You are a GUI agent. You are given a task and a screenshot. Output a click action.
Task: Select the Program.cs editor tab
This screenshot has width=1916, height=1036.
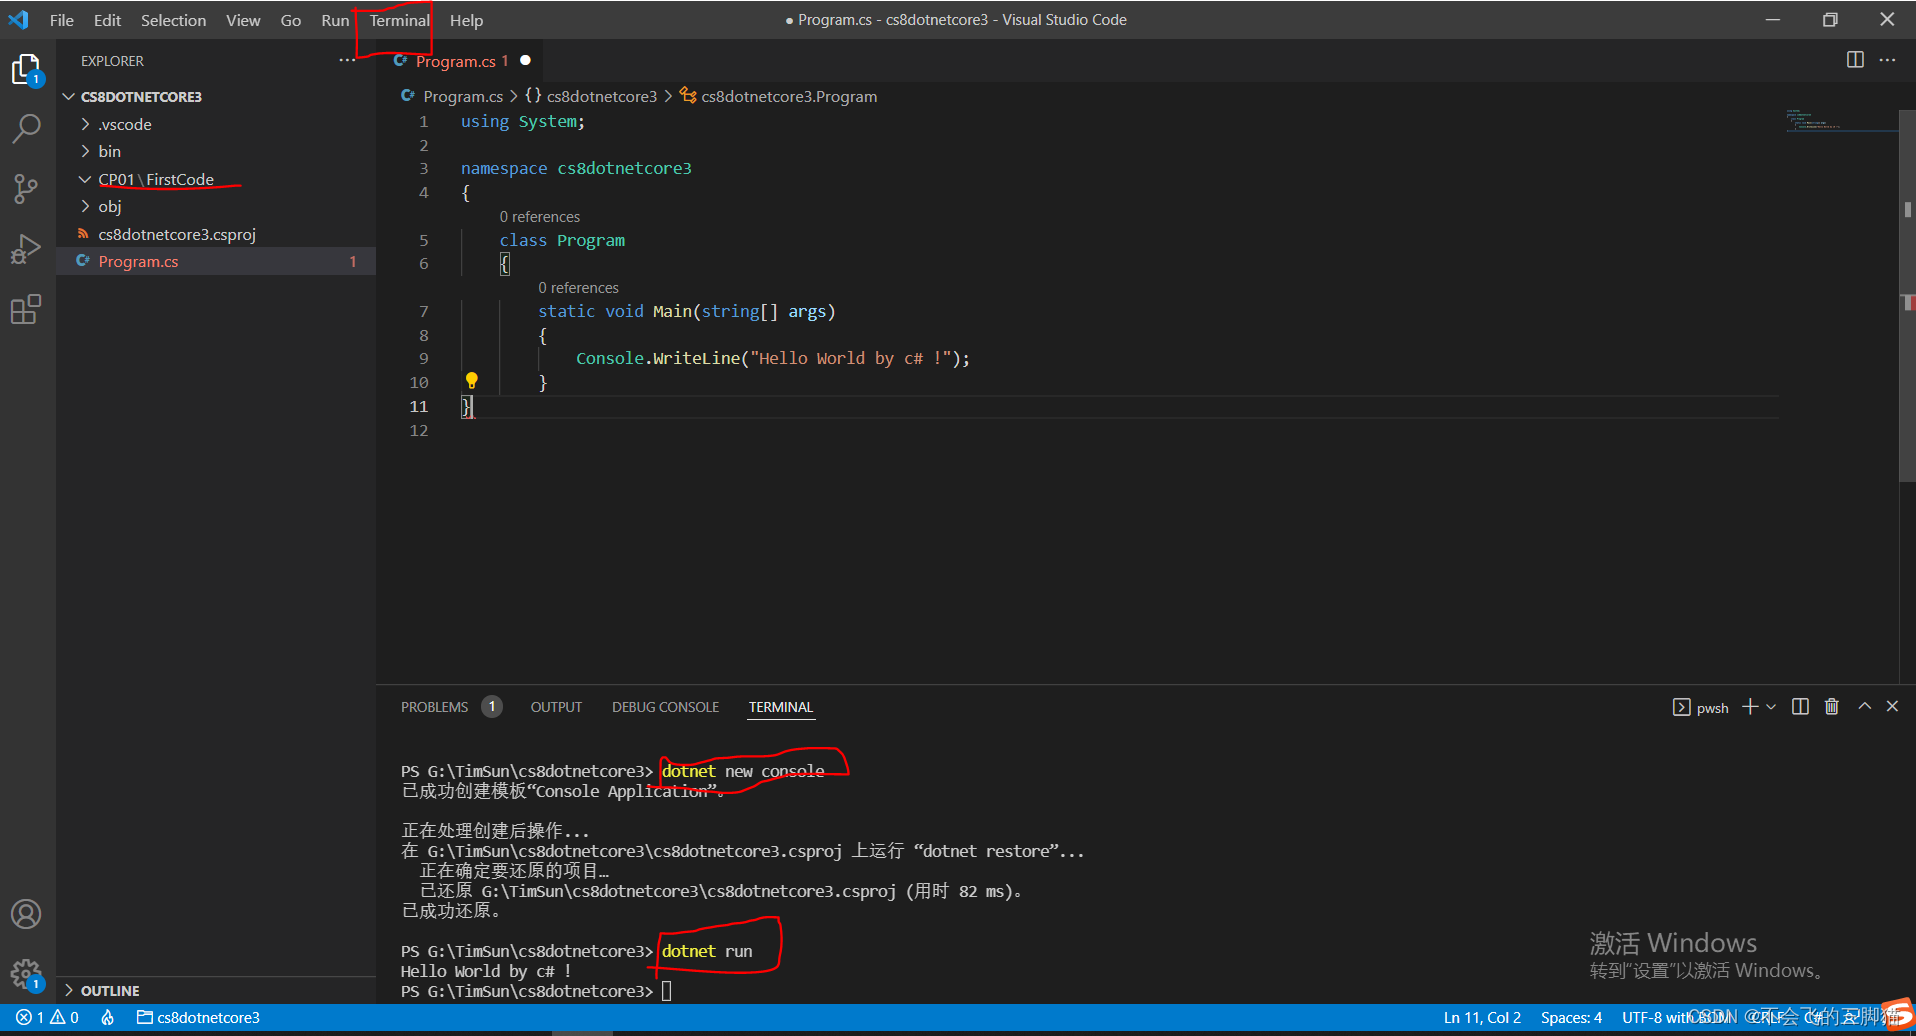(462, 61)
